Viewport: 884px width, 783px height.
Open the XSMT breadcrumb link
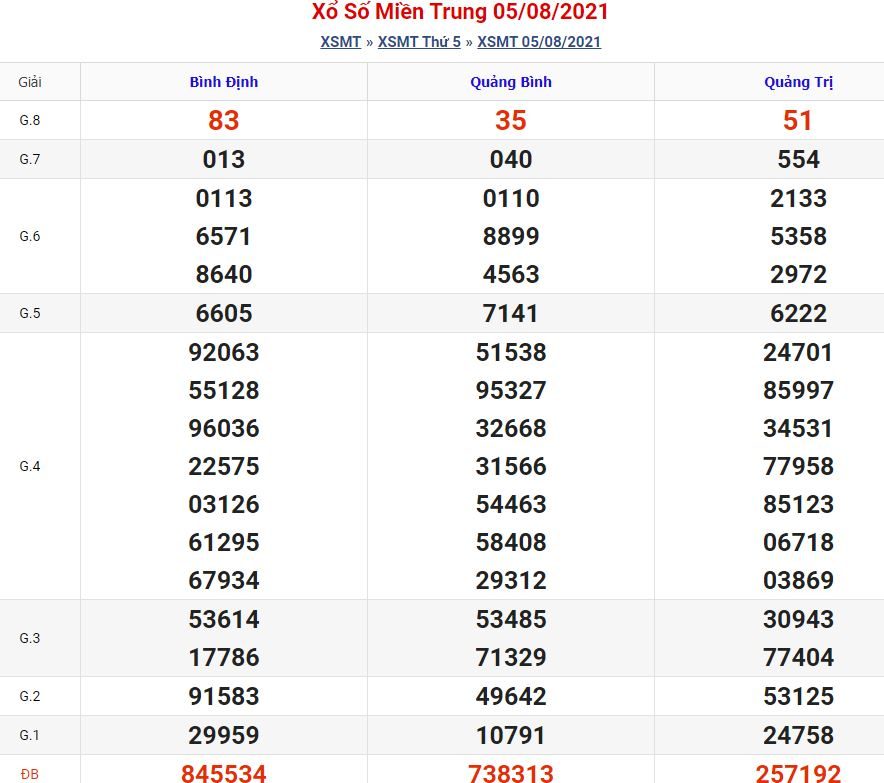pos(339,42)
